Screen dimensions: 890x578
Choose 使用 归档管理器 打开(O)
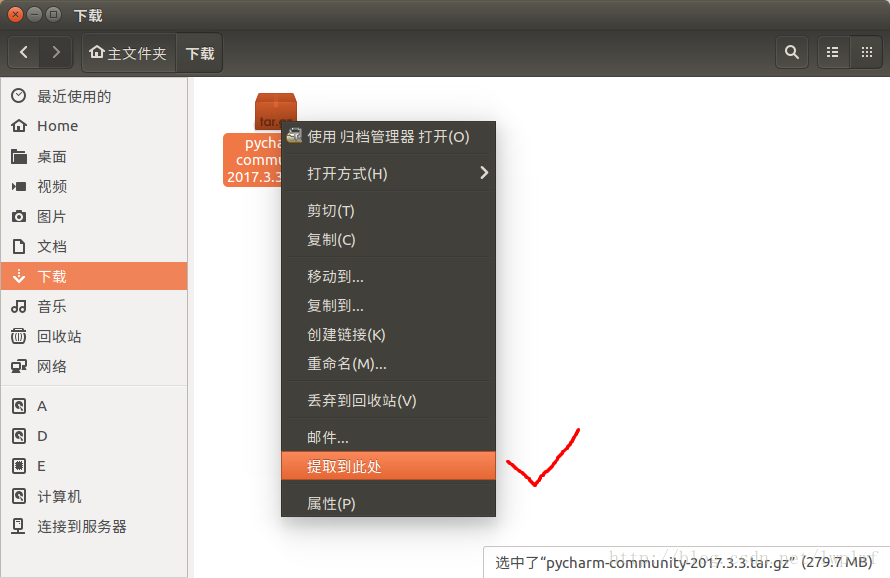pos(388,137)
